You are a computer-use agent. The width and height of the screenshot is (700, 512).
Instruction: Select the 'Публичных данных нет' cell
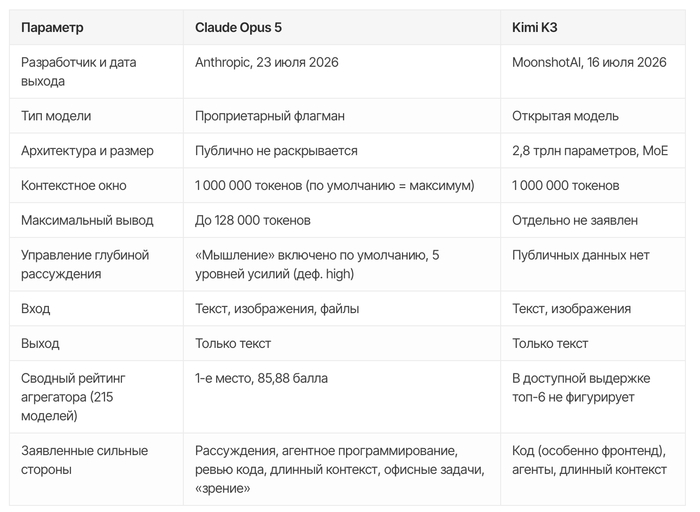580,255
